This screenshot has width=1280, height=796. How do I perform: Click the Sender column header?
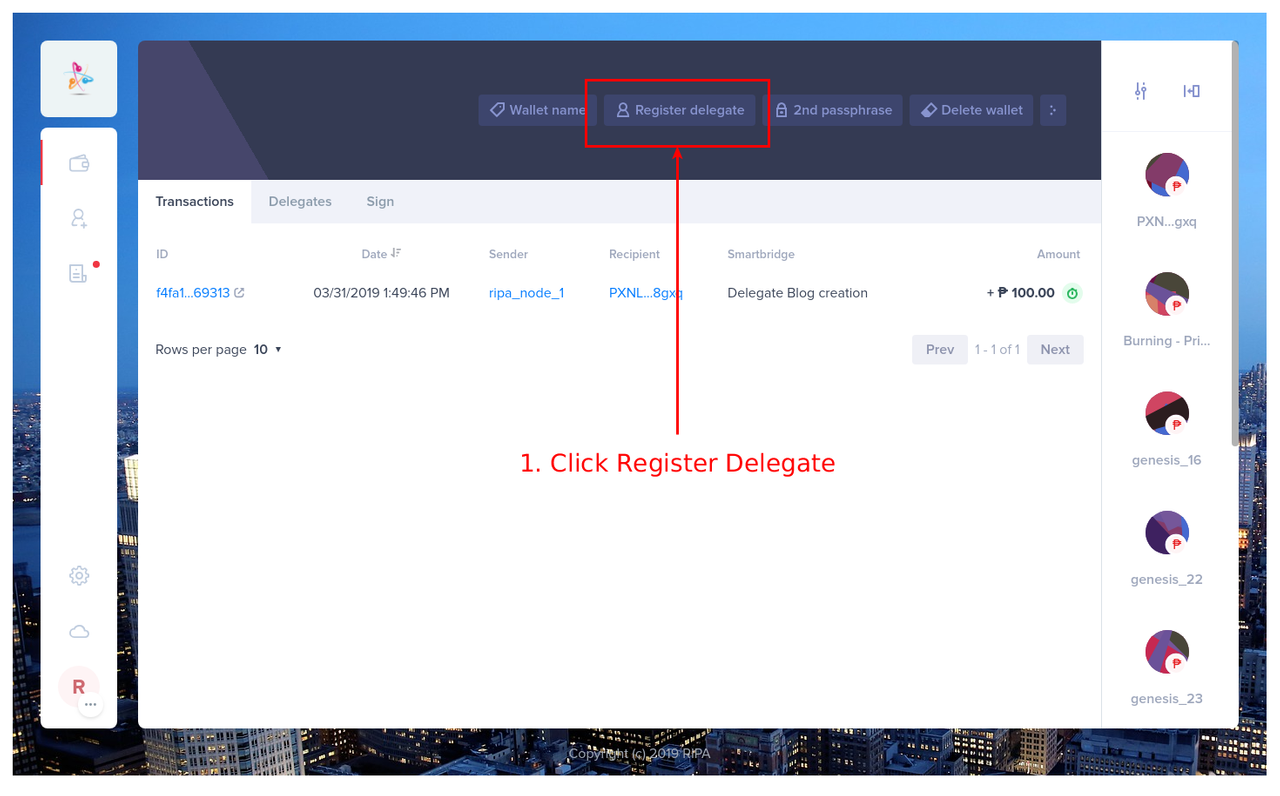coord(508,254)
